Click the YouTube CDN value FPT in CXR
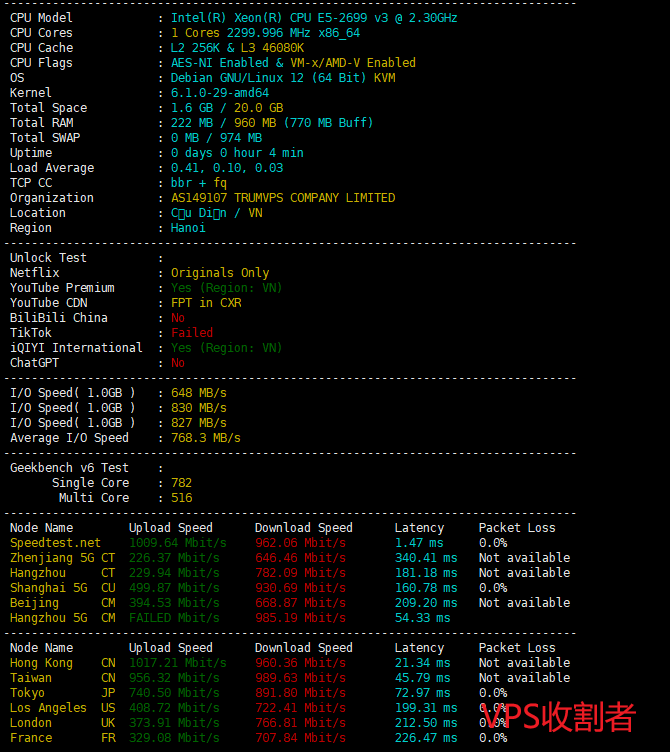670x752 pixels. tap(206, 303)
